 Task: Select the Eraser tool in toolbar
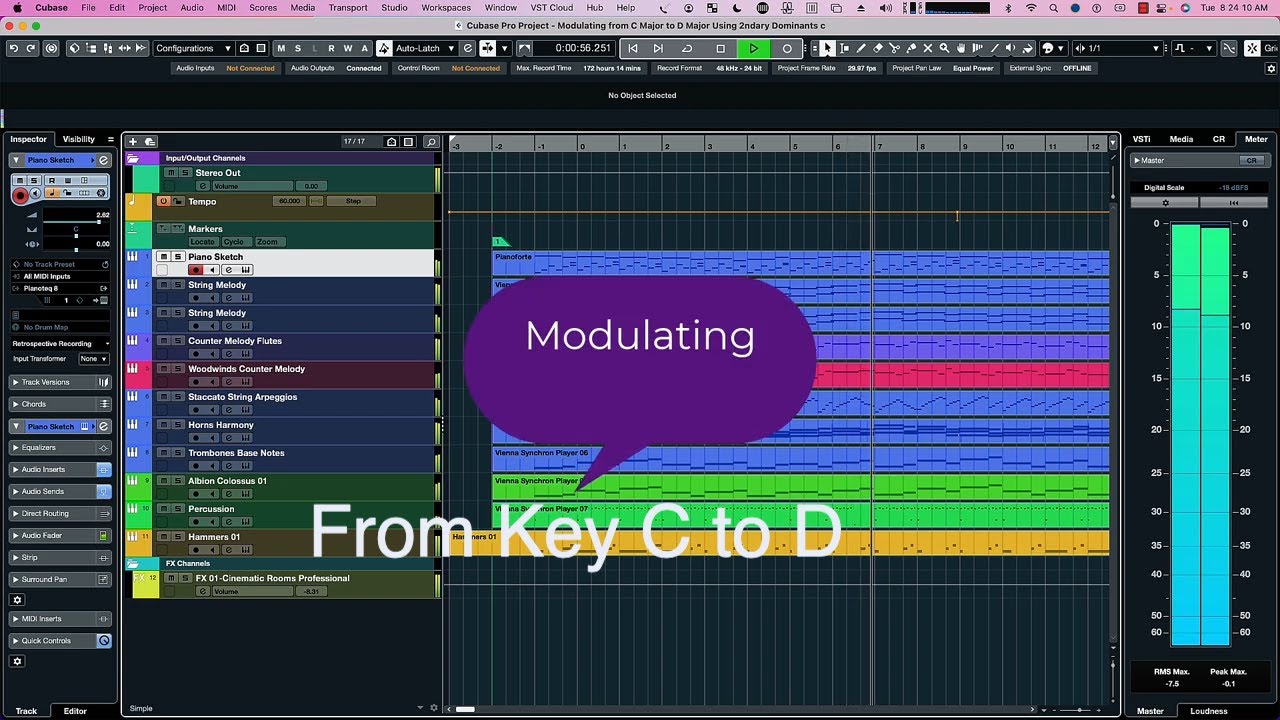click(878, 48)
